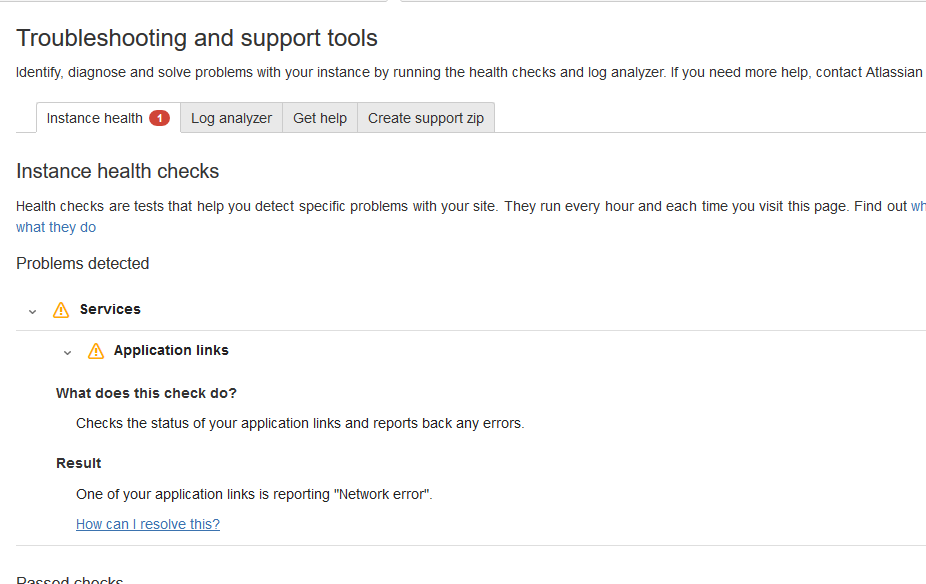926x584 pixels.
Task: Open the Instance health tab
Action: tap(108, 118)
